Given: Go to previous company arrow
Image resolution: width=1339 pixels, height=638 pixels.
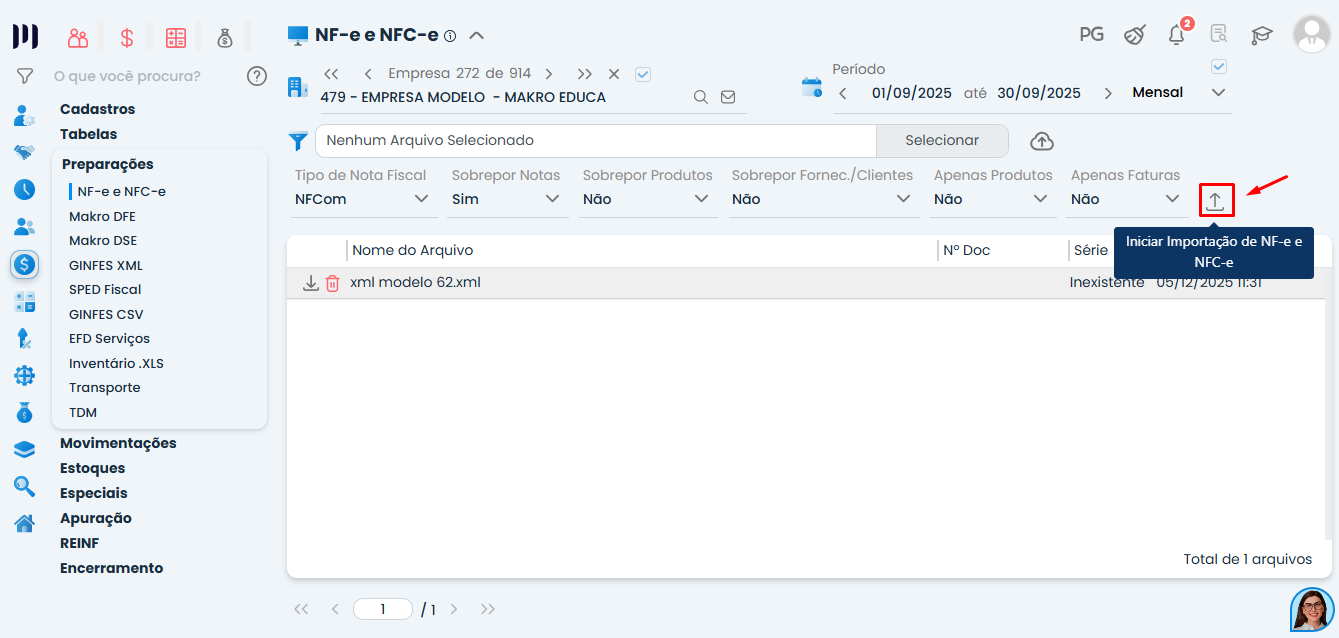Looking at the screenshot, I should (x=368, y=74).
